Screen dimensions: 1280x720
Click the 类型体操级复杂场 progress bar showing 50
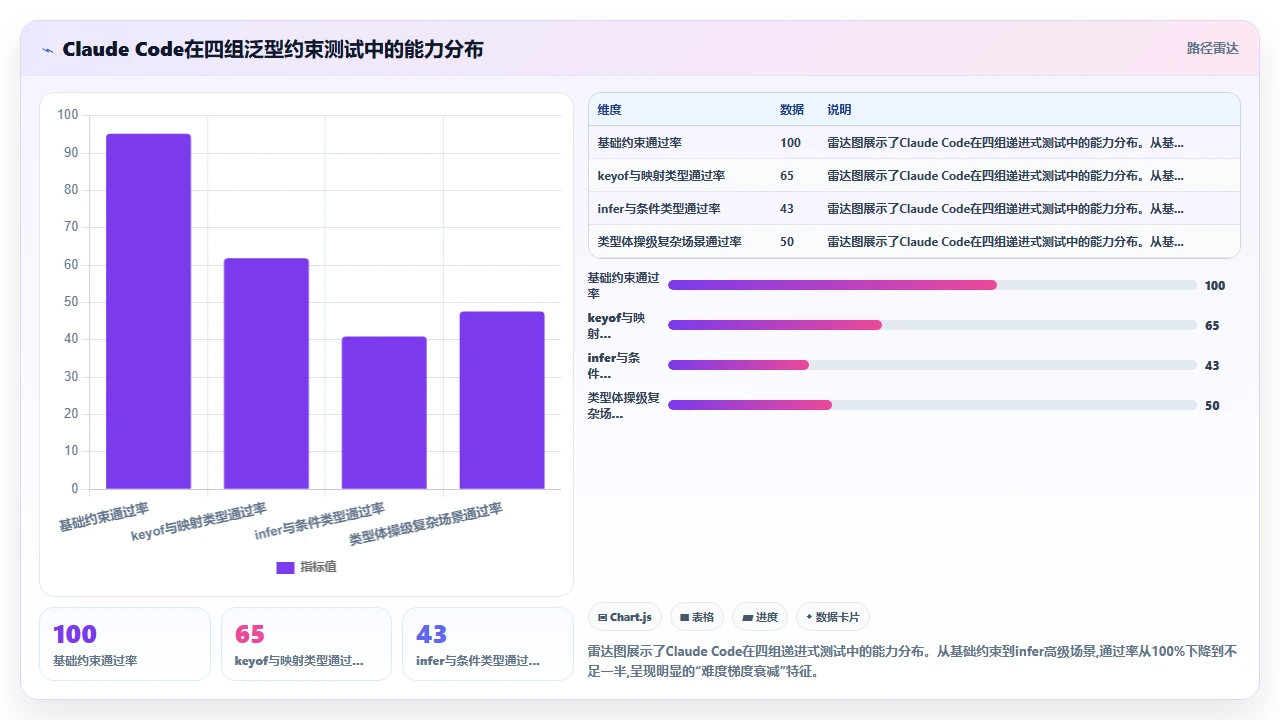932,405
